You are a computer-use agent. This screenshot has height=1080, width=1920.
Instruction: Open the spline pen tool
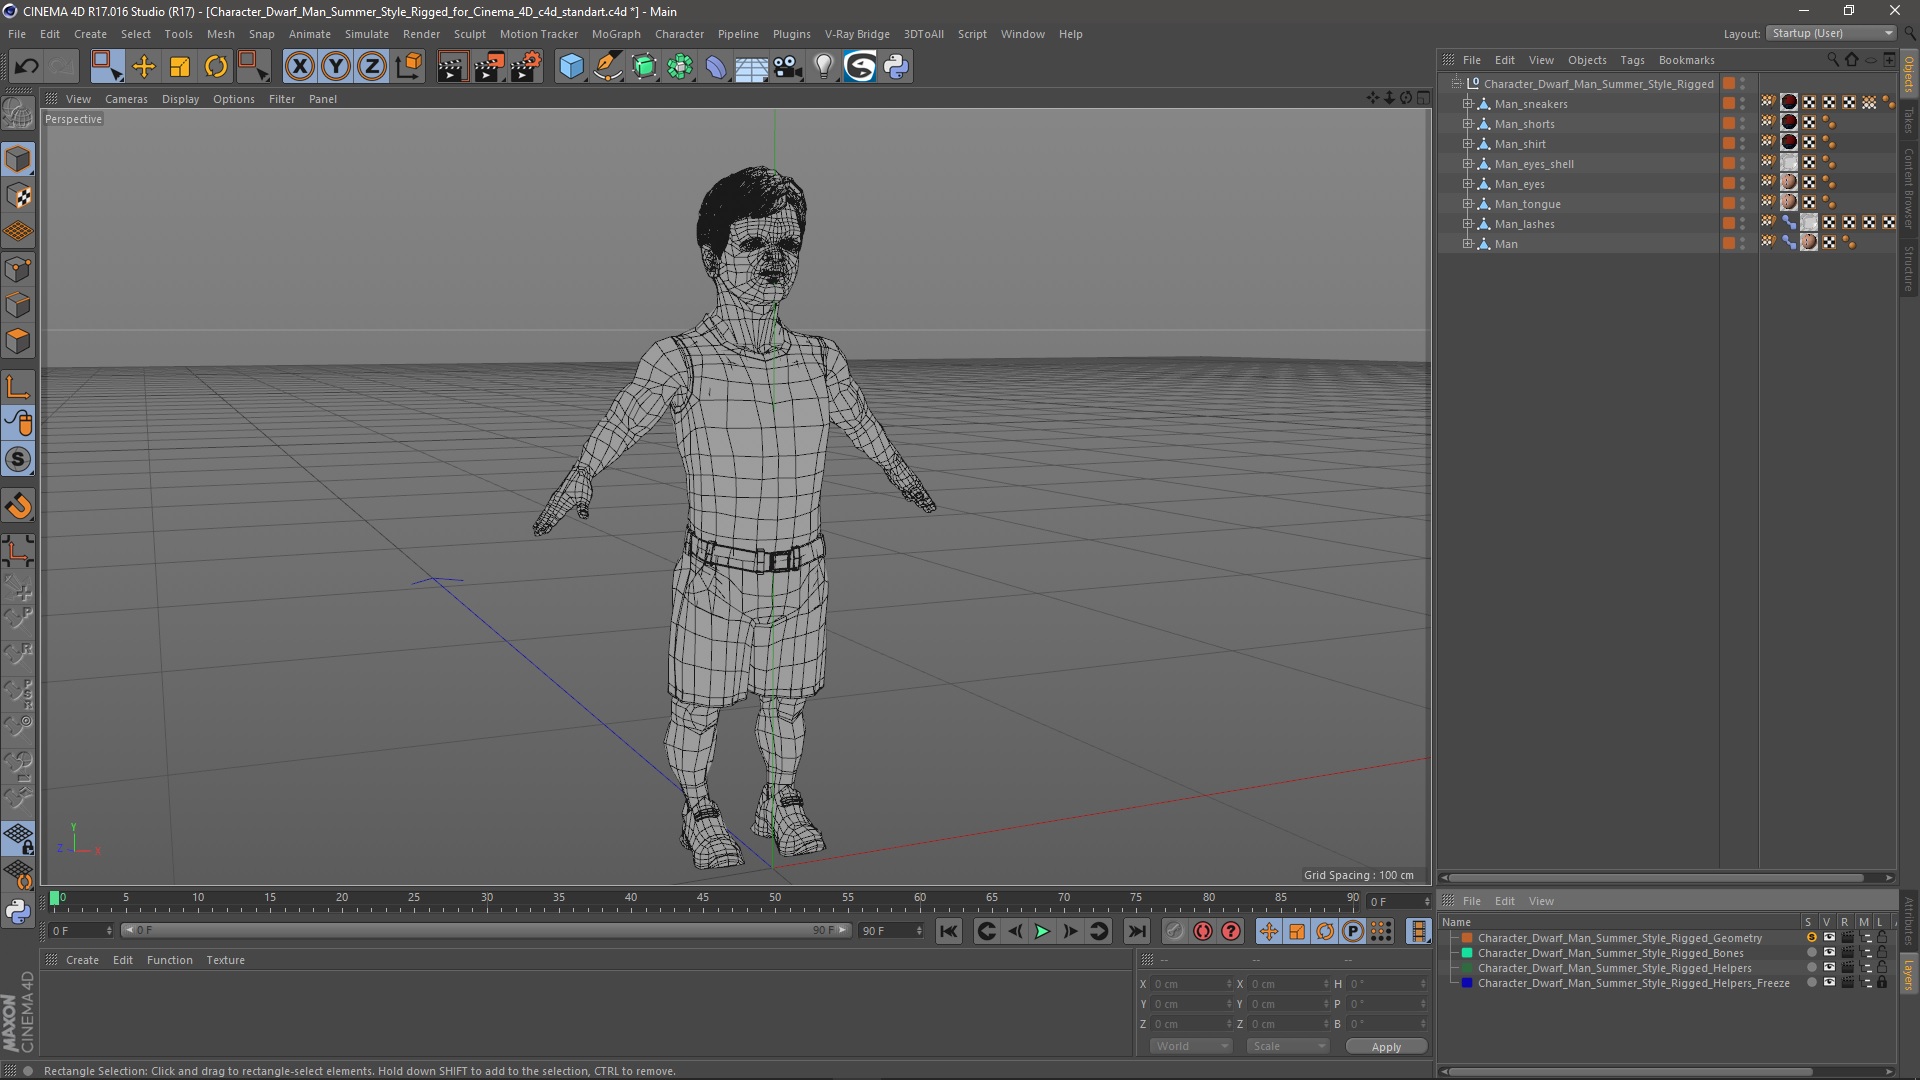(x=608, y=67)
